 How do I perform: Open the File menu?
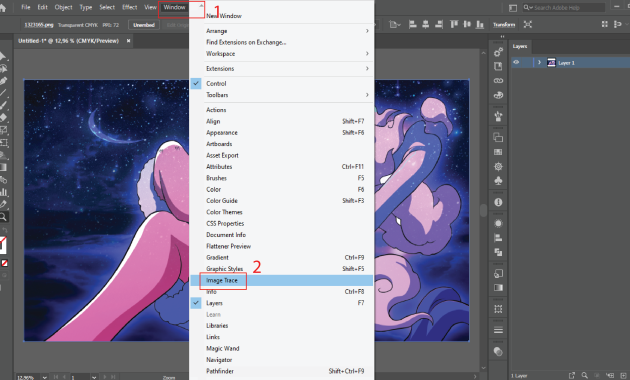(x=26, y=7)
